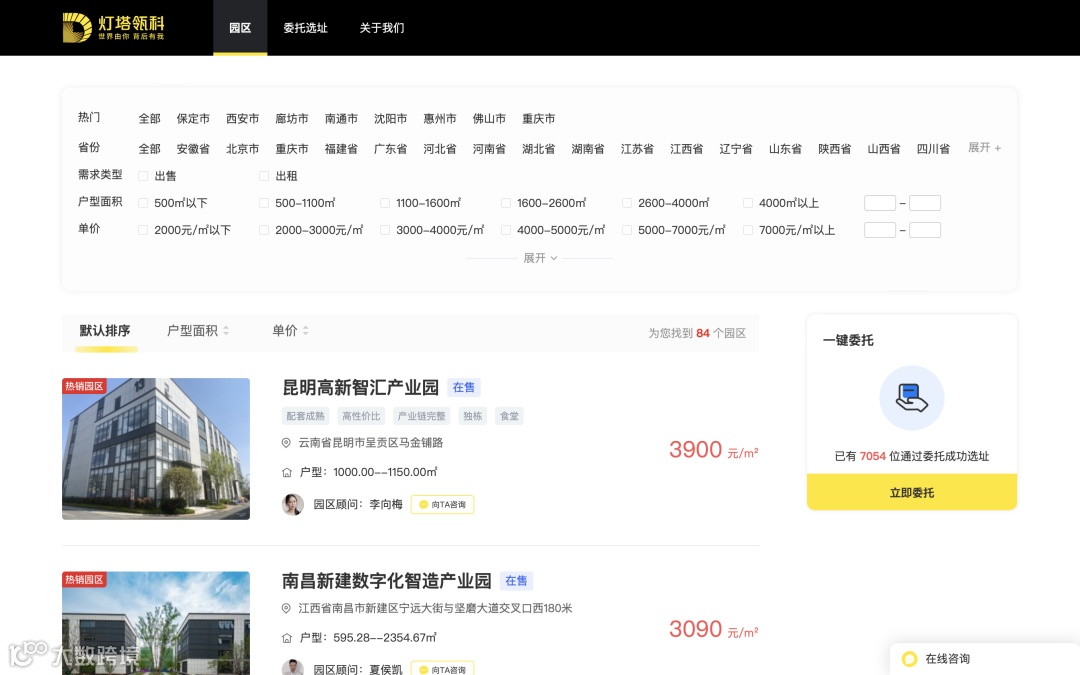Open 南昌新建数字化智造产业园 listing title
This screenshot has width=1080, height=675.
click(386, 581)
